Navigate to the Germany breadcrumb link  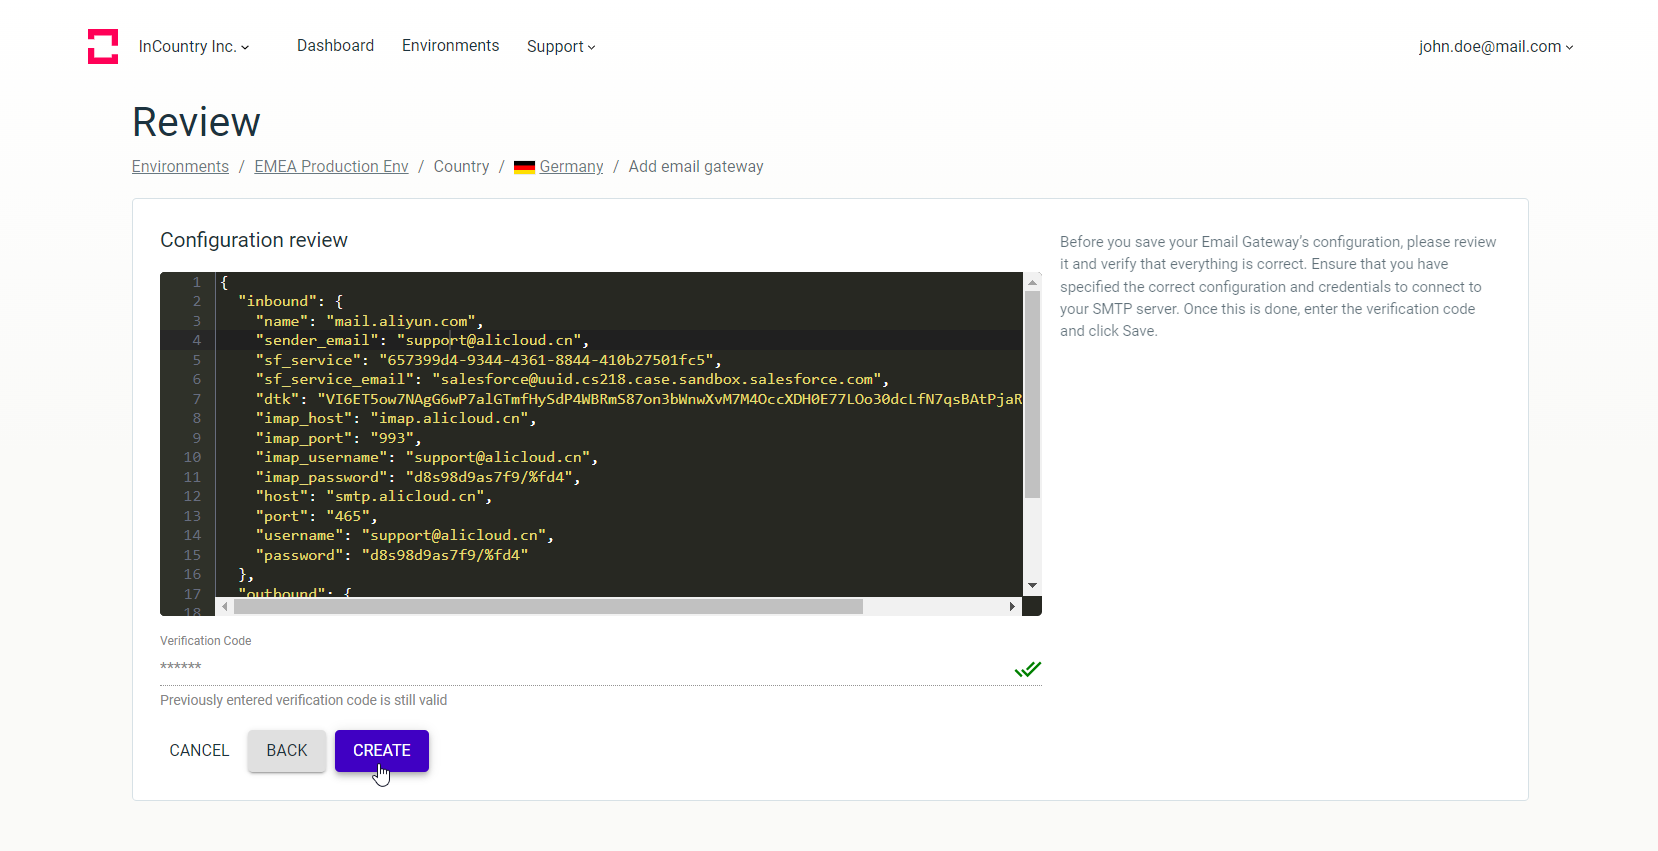(x=571, y=167)
